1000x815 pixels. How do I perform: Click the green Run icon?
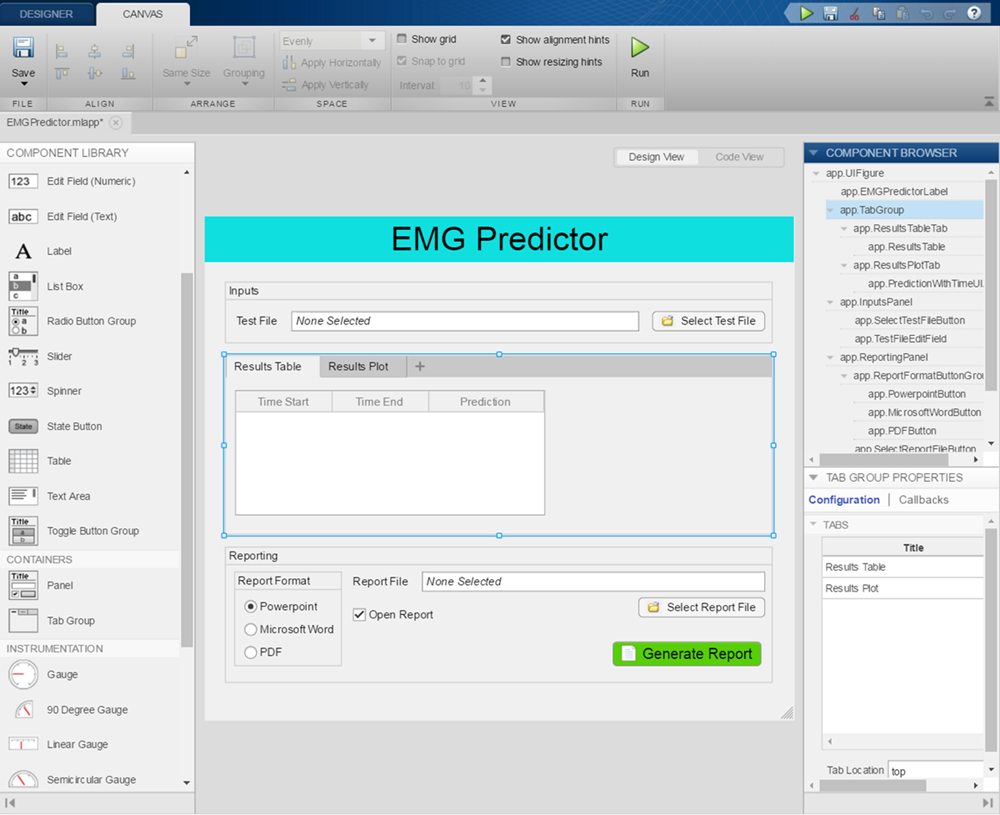(640, 48)
